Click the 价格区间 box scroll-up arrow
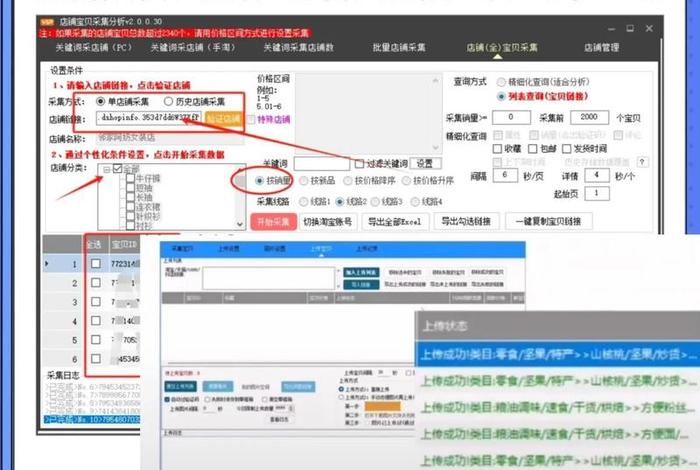The width and height of the screenshot is (700, 470). (436, 81)
